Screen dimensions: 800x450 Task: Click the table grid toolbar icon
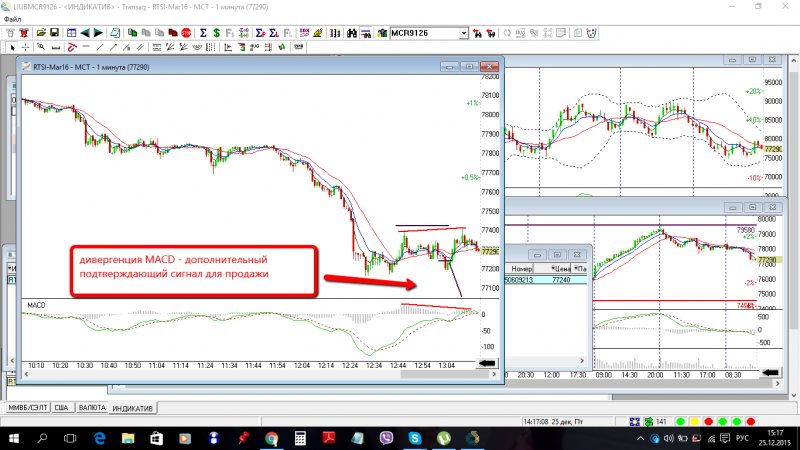tap(71, 33)
